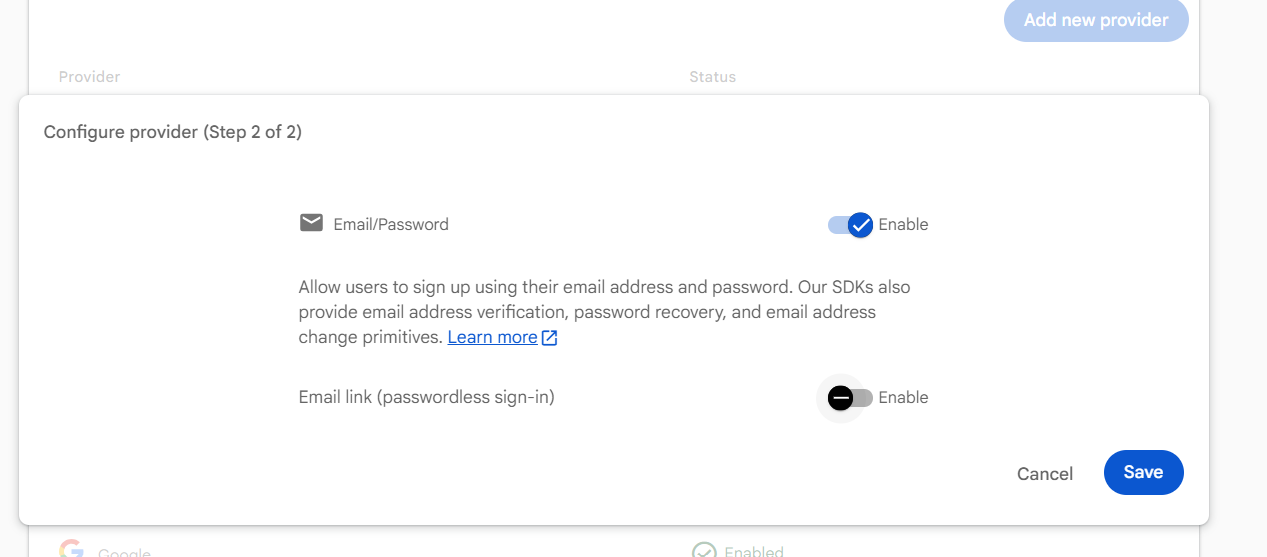The image size is (1267, 557).
Task: Select the Google provider row name
Action: [x=124, y=552]
